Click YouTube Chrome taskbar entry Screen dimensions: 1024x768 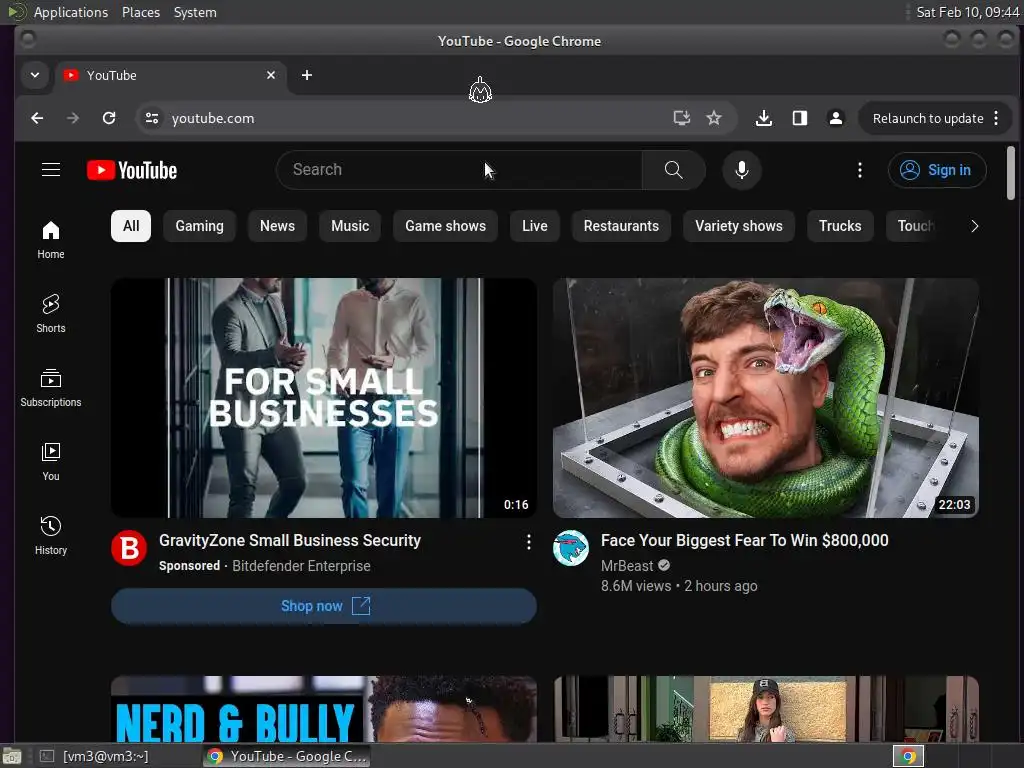pos(287,756)
